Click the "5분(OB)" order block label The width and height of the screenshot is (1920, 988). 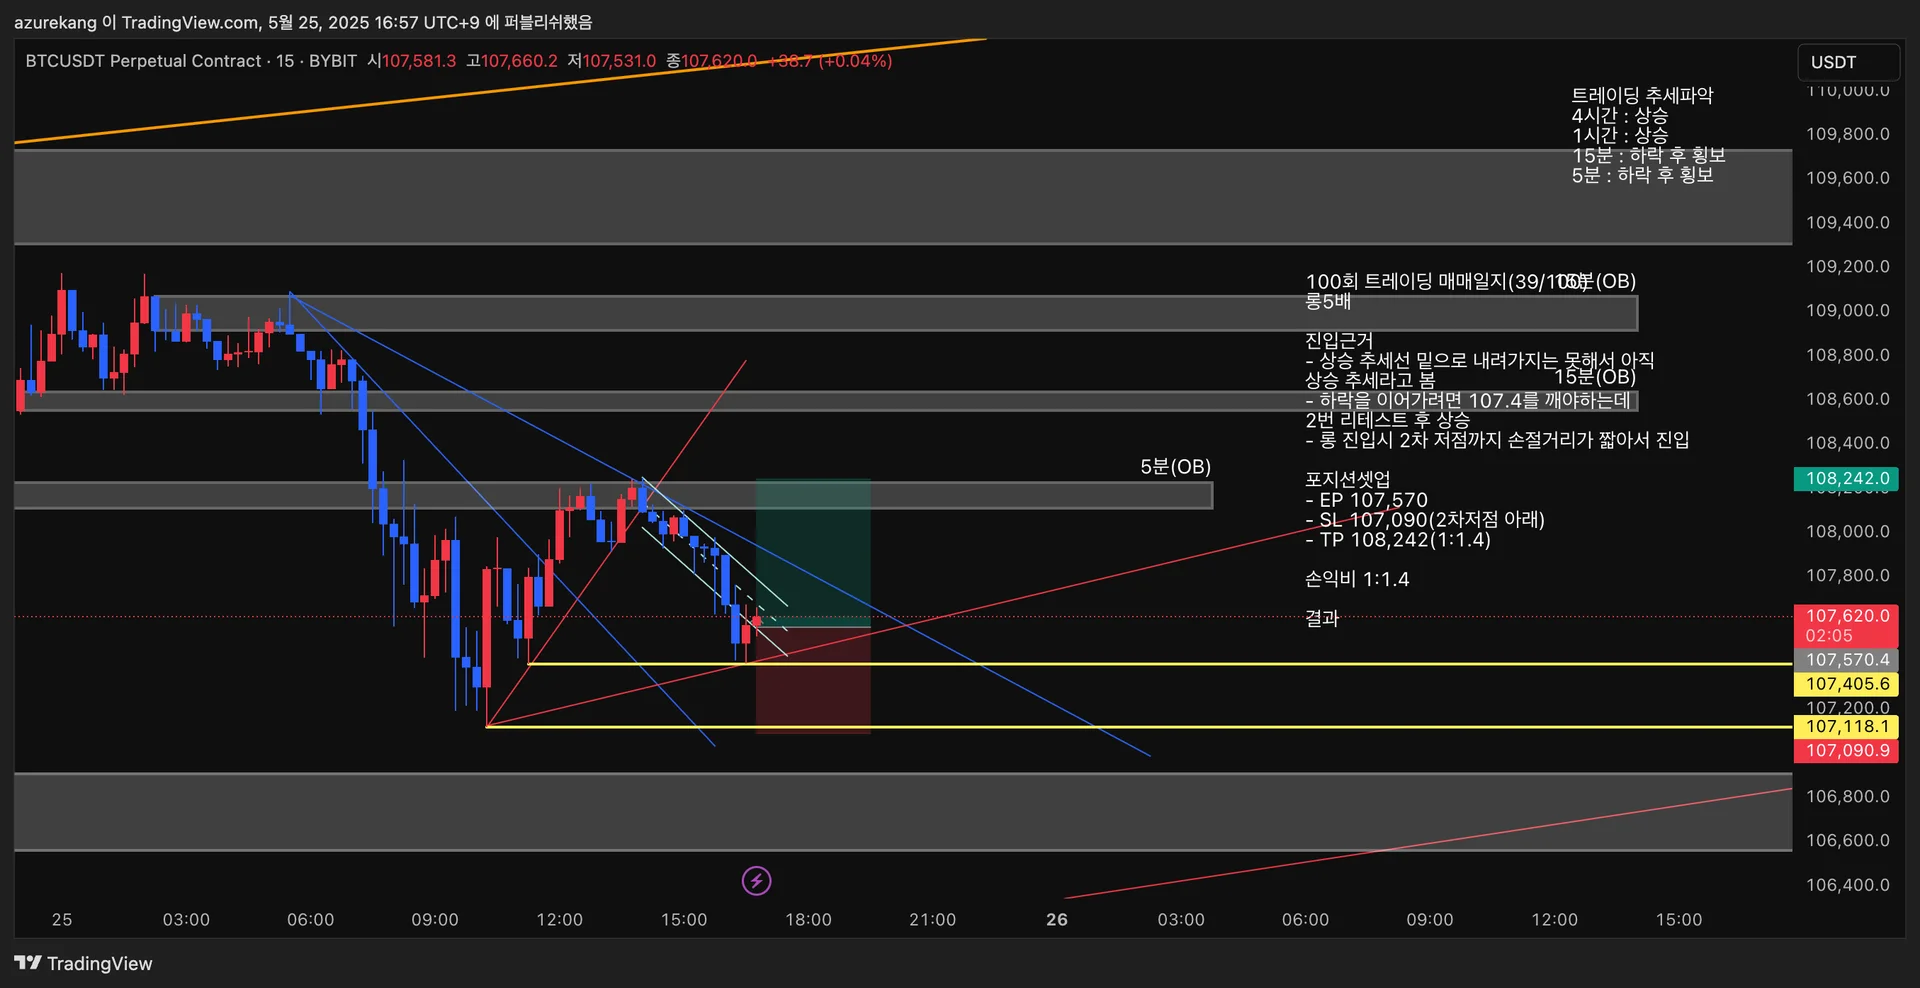pos(1175,467)
